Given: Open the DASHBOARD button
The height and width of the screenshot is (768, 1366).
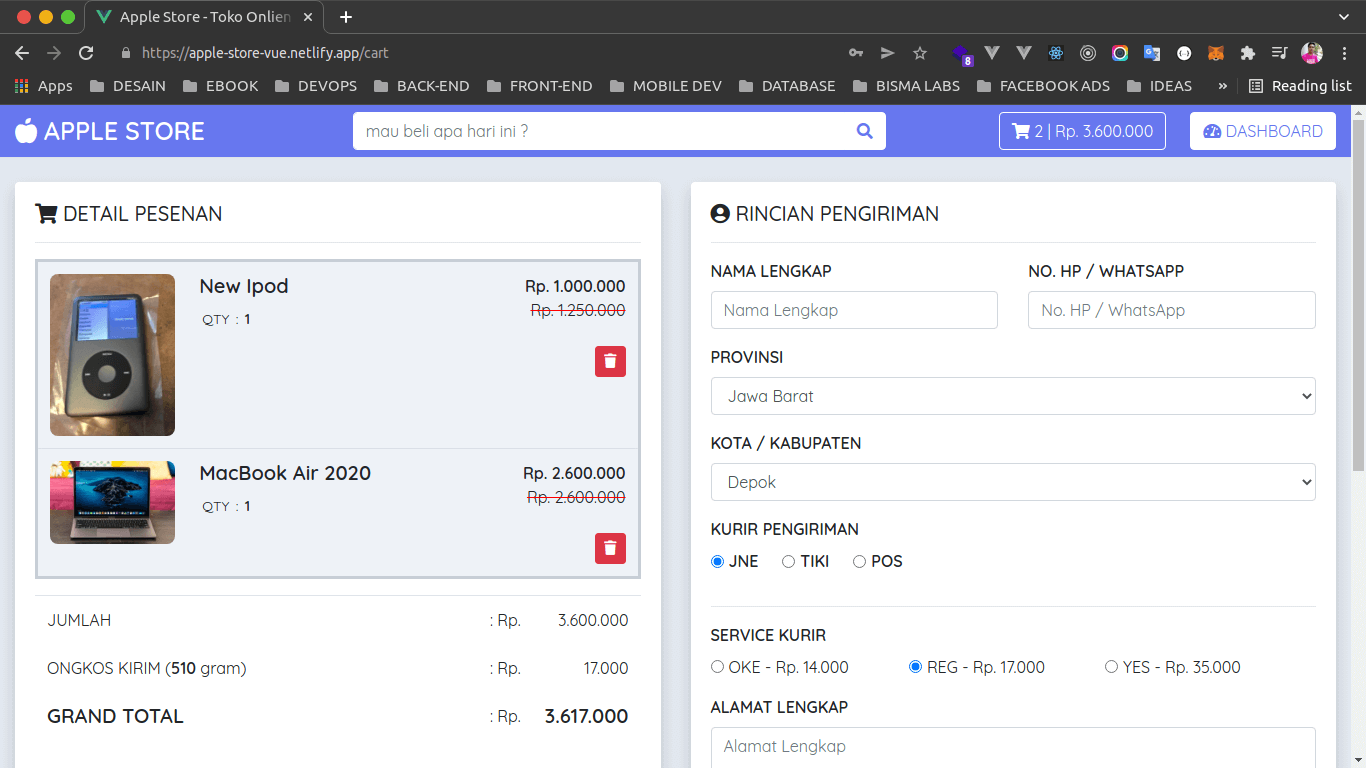Looking at the screenshot, I should [x=1263, y=131].
